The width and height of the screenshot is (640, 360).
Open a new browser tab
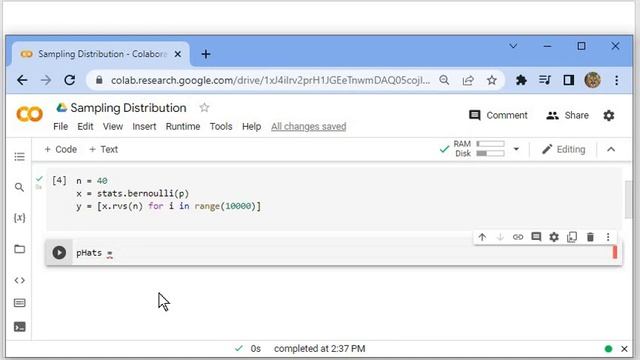(206, 54)
